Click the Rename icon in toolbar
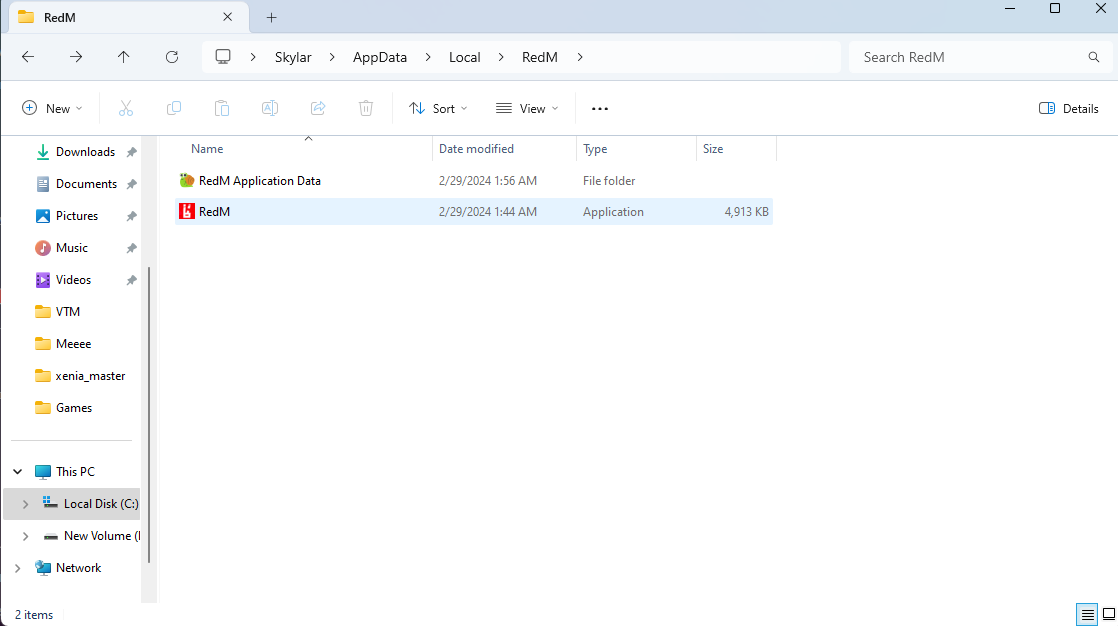This screenshot has width=1118, height=626. (270, 108)
